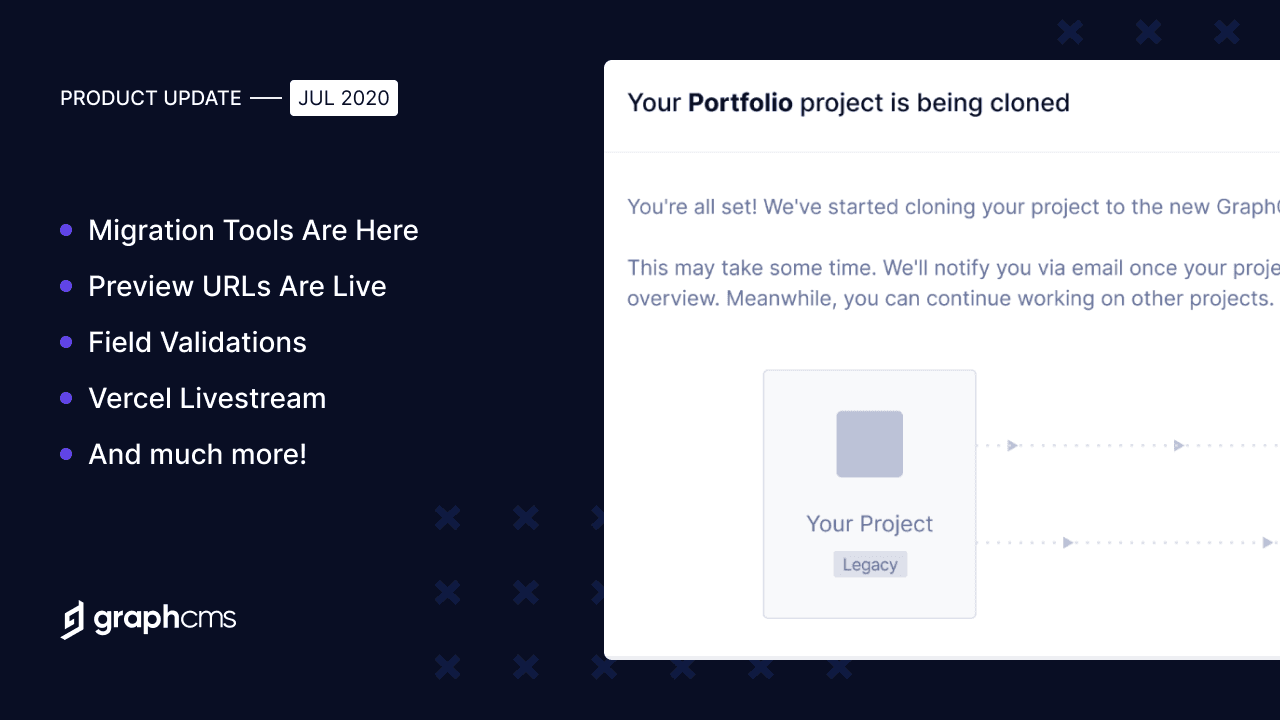Image resolution: width=1280 pixels, height=720 pixels.
Task: Click the gray square project placeholder icon
Action: click(x=870, y=444)
